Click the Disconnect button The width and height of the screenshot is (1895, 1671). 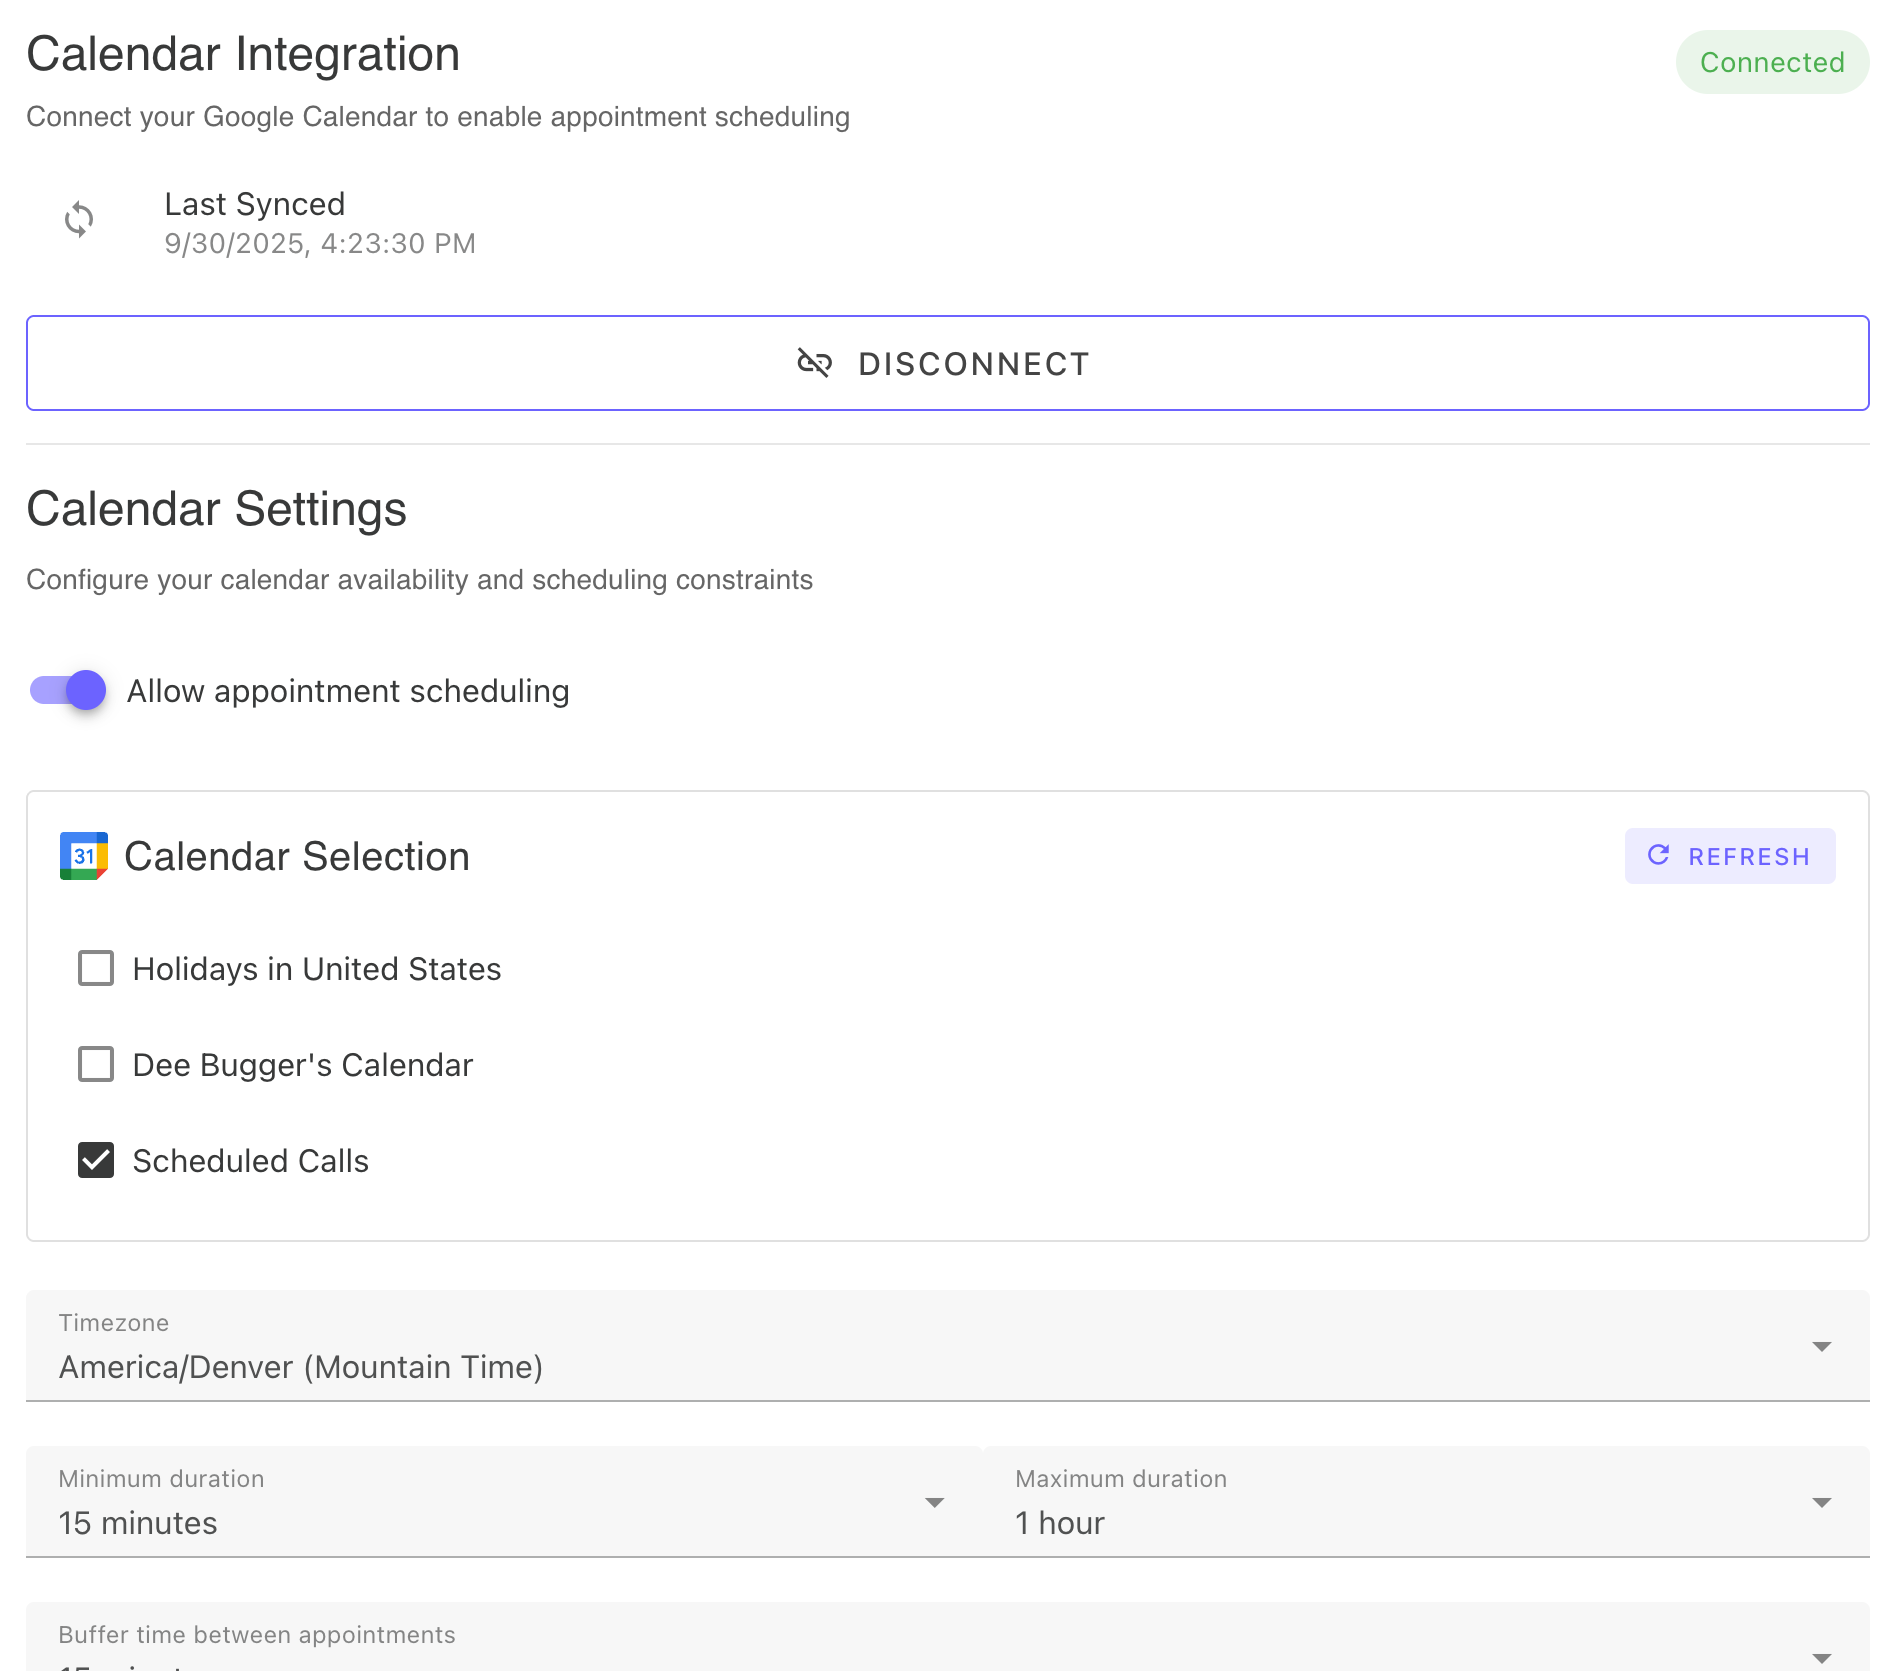(x=948, y=363)
